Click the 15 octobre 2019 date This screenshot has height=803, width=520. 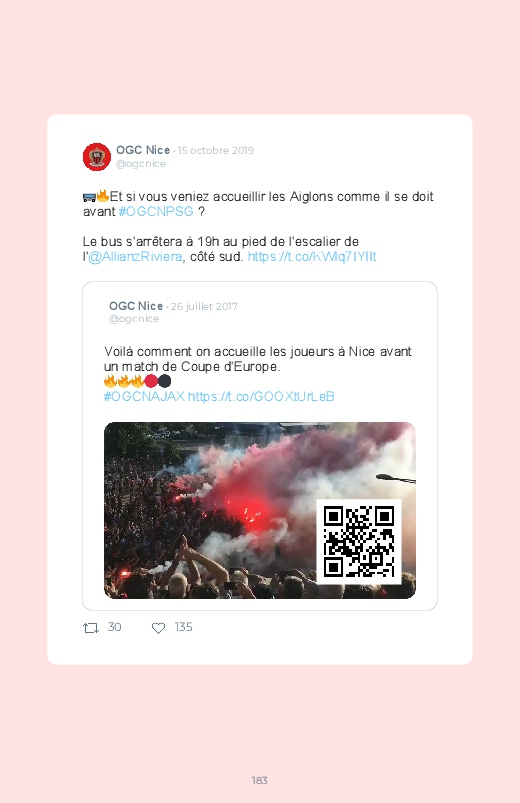(216, 151)
